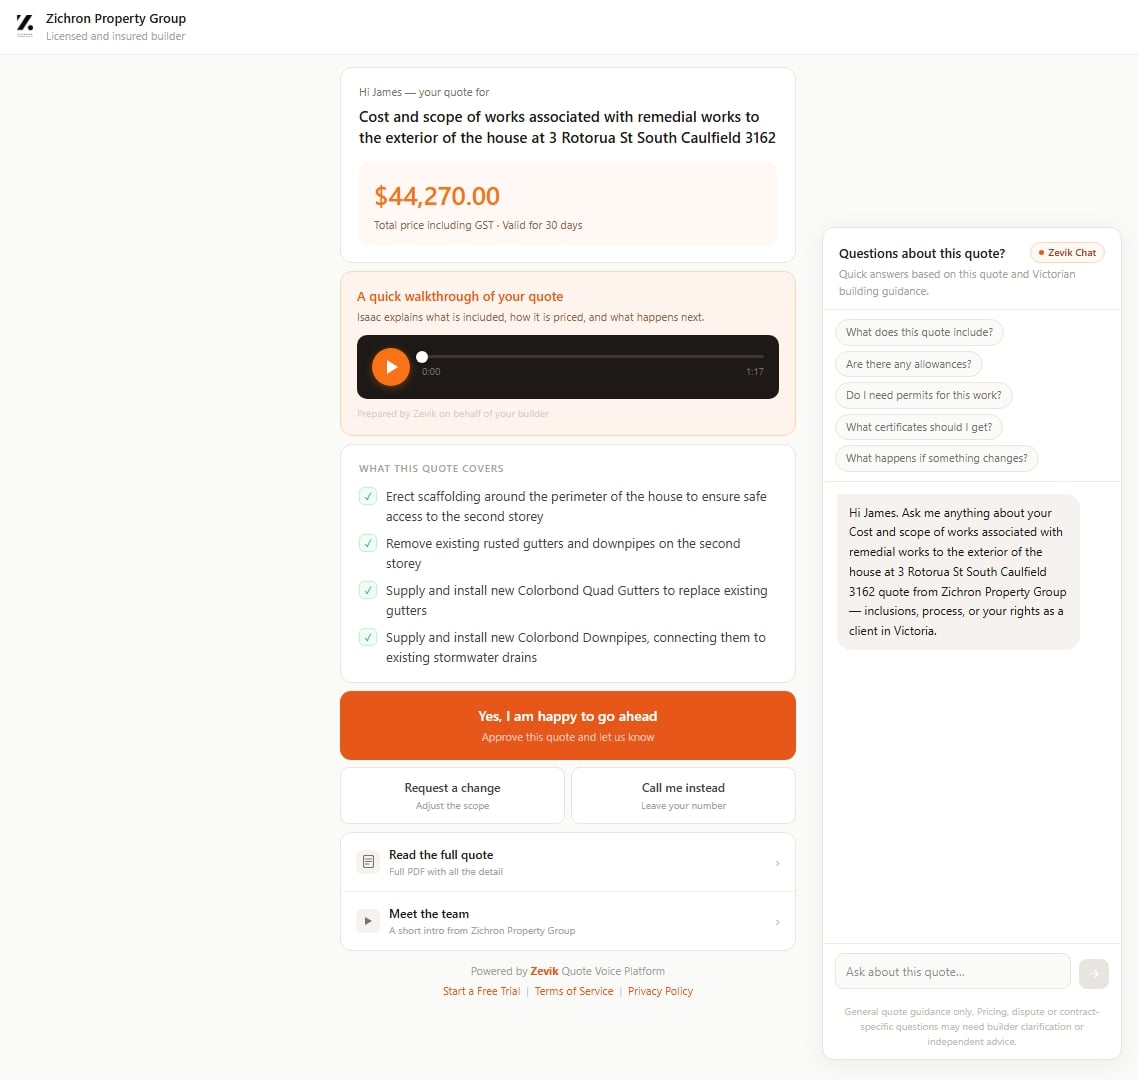The height and width of the screenshot is (1080, 1138).
Task: Select 'Are there any allowances?' suggestion
Action: (x=908, y=364)
